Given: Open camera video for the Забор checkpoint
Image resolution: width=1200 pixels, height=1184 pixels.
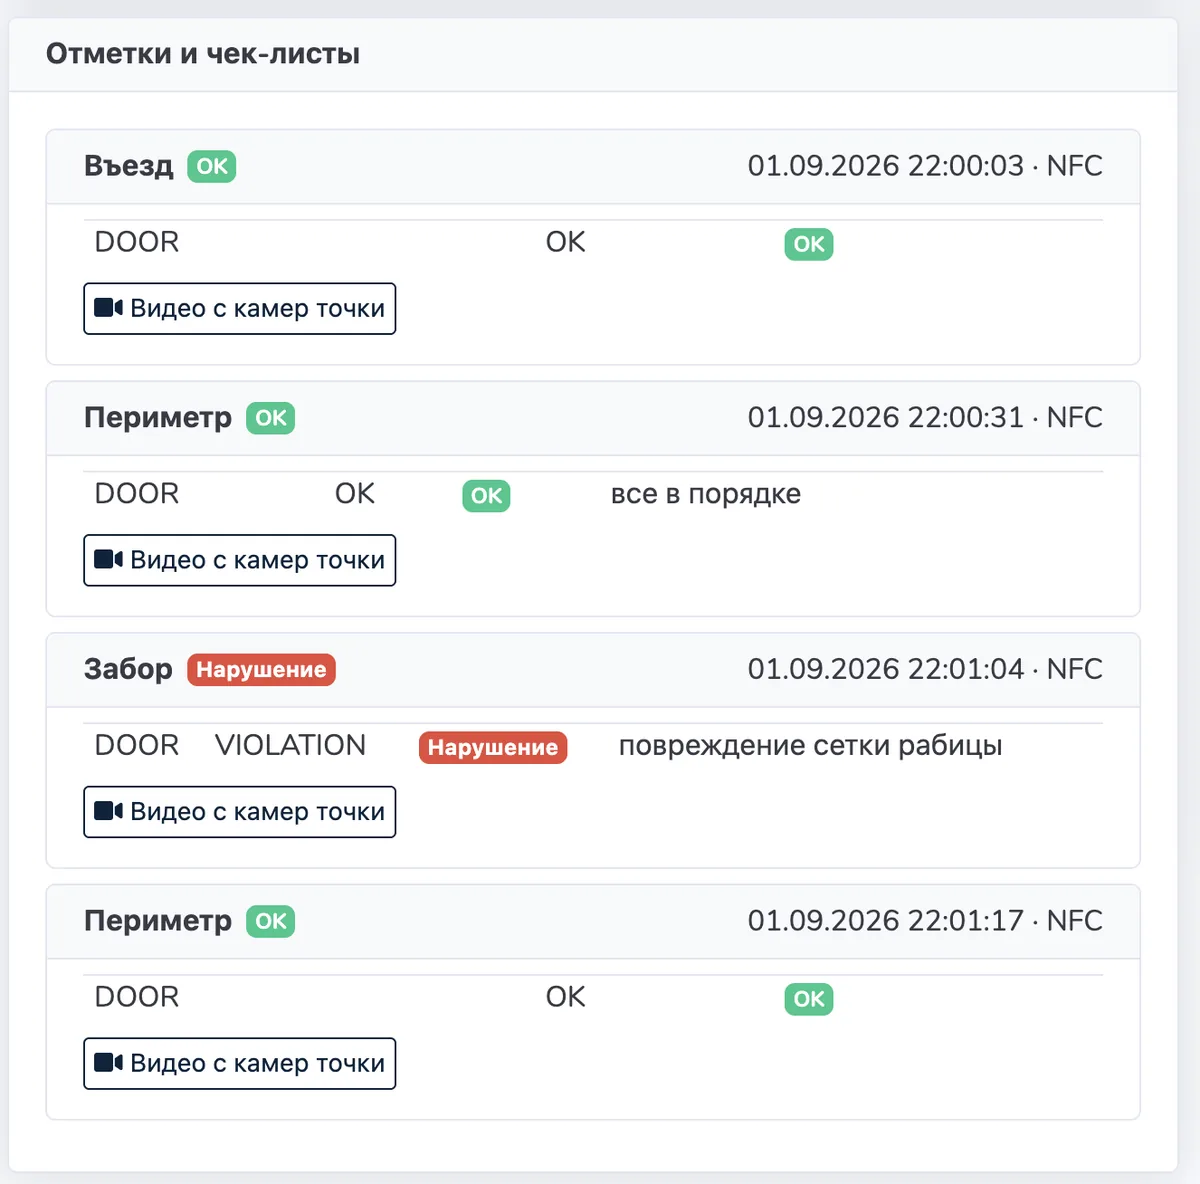Looking at the screenshot, I should pyautogui.click(x=240, y=812).
